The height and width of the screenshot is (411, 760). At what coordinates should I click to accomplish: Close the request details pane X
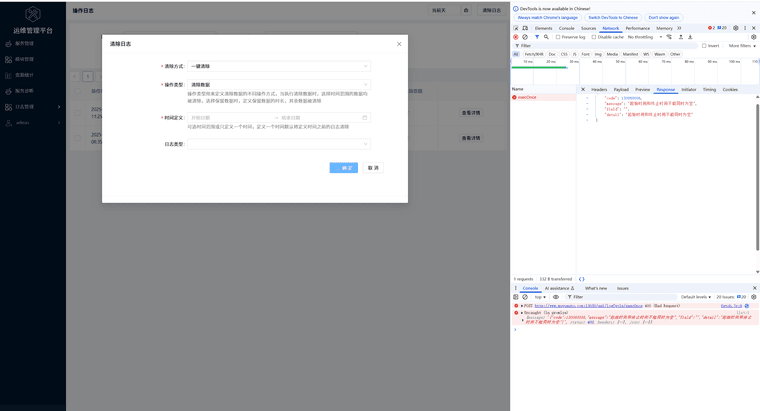pos(583,89)
